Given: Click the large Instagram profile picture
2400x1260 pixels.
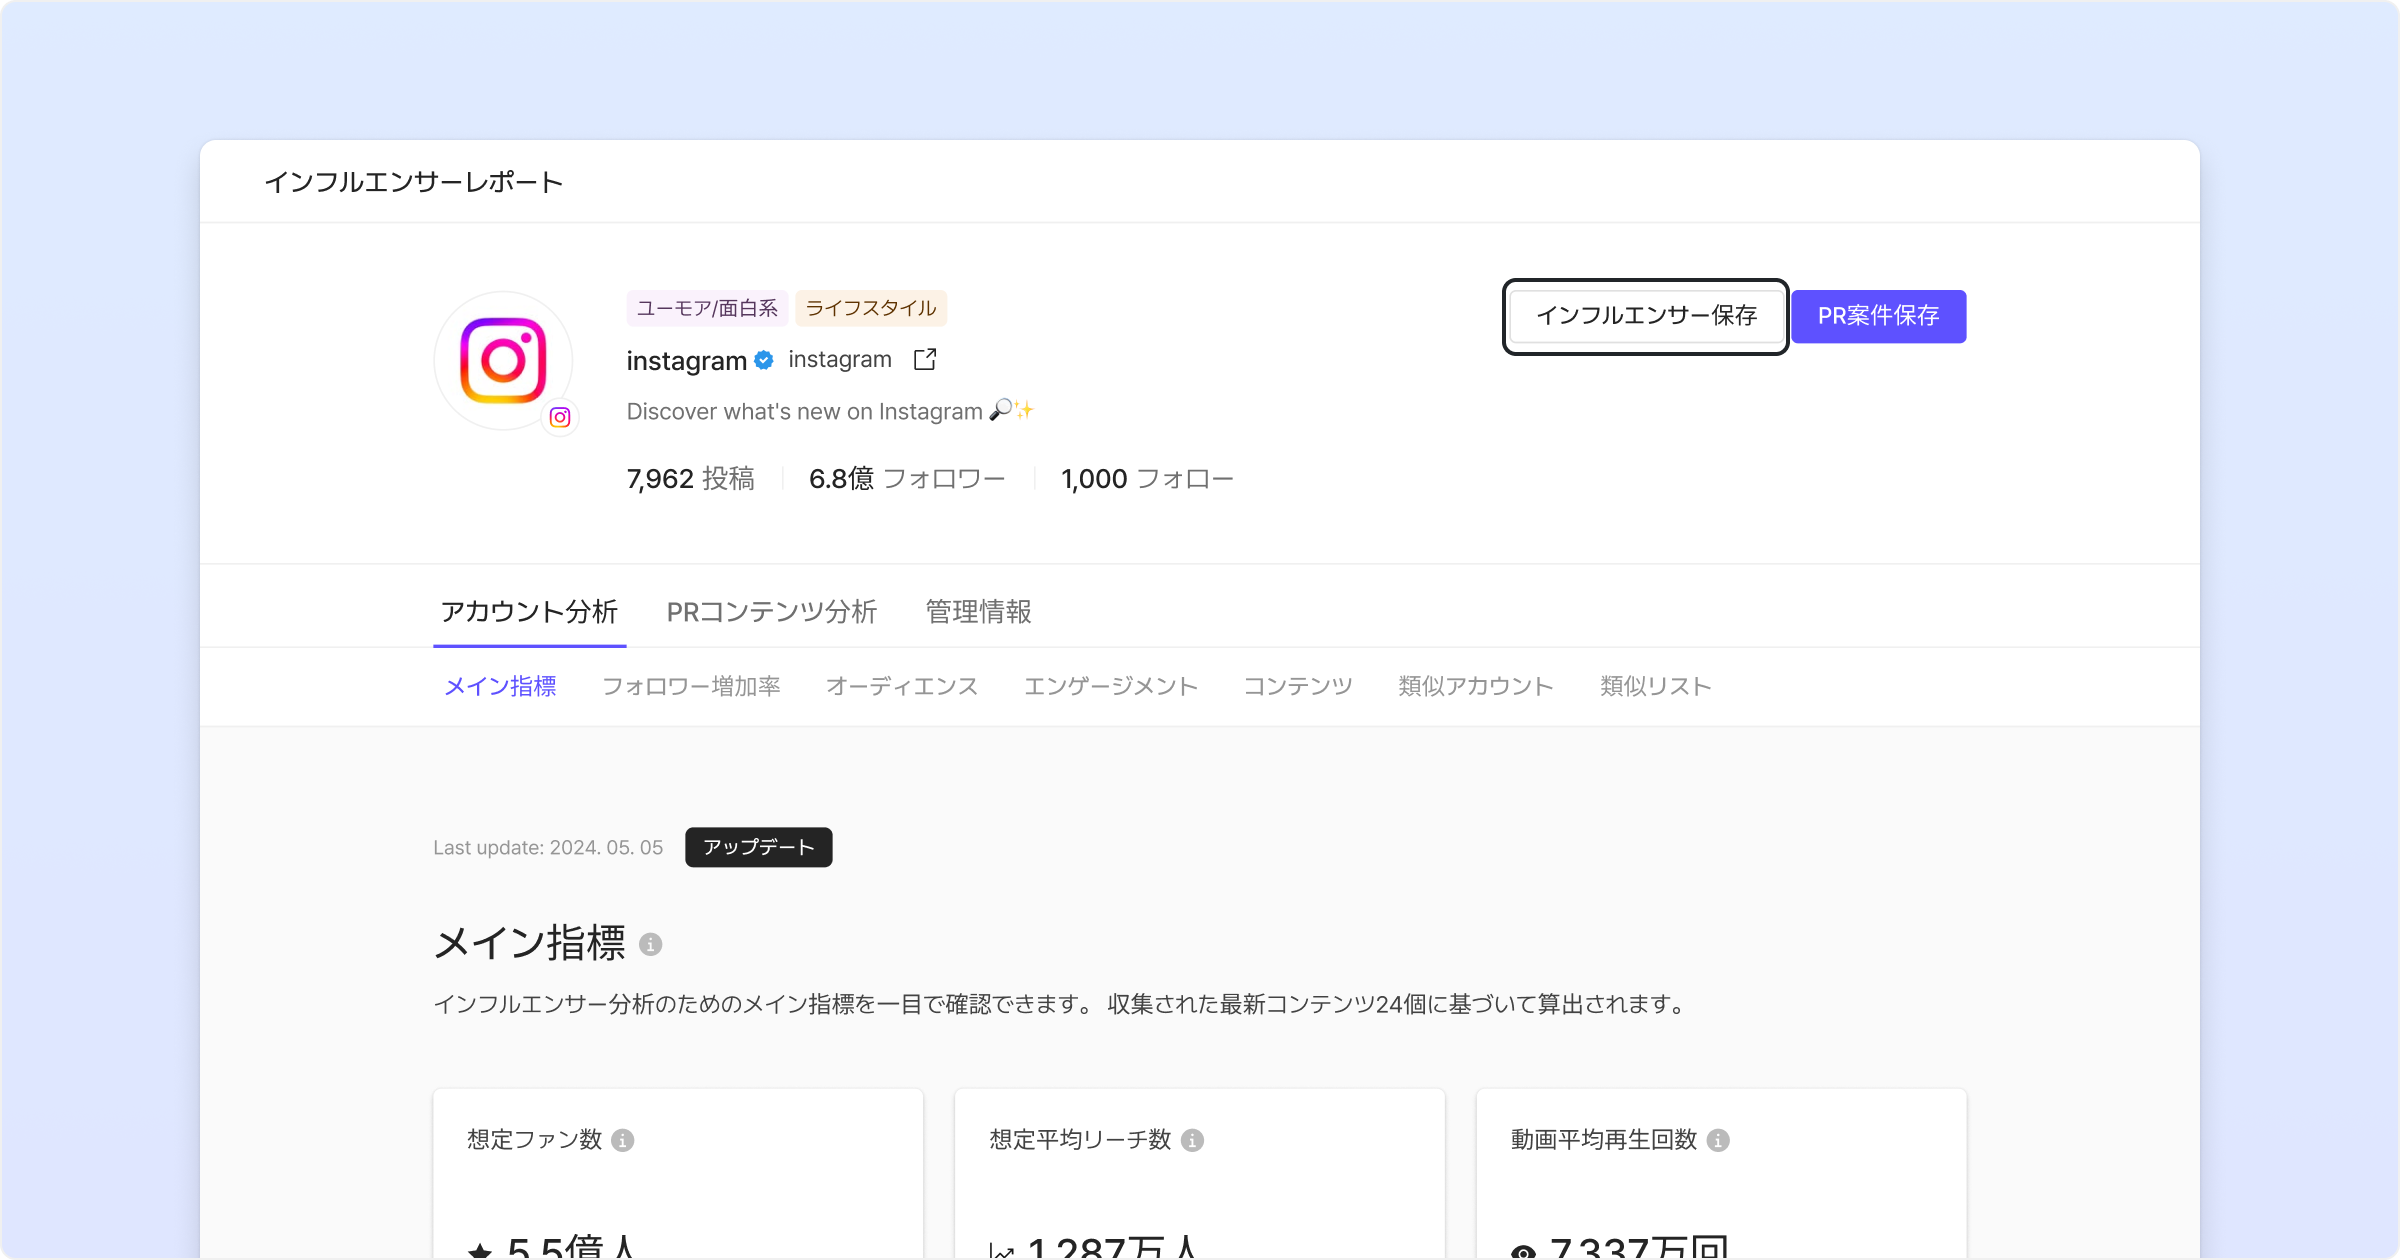Looking at the screenshot, I should click(x=502, y=360).
